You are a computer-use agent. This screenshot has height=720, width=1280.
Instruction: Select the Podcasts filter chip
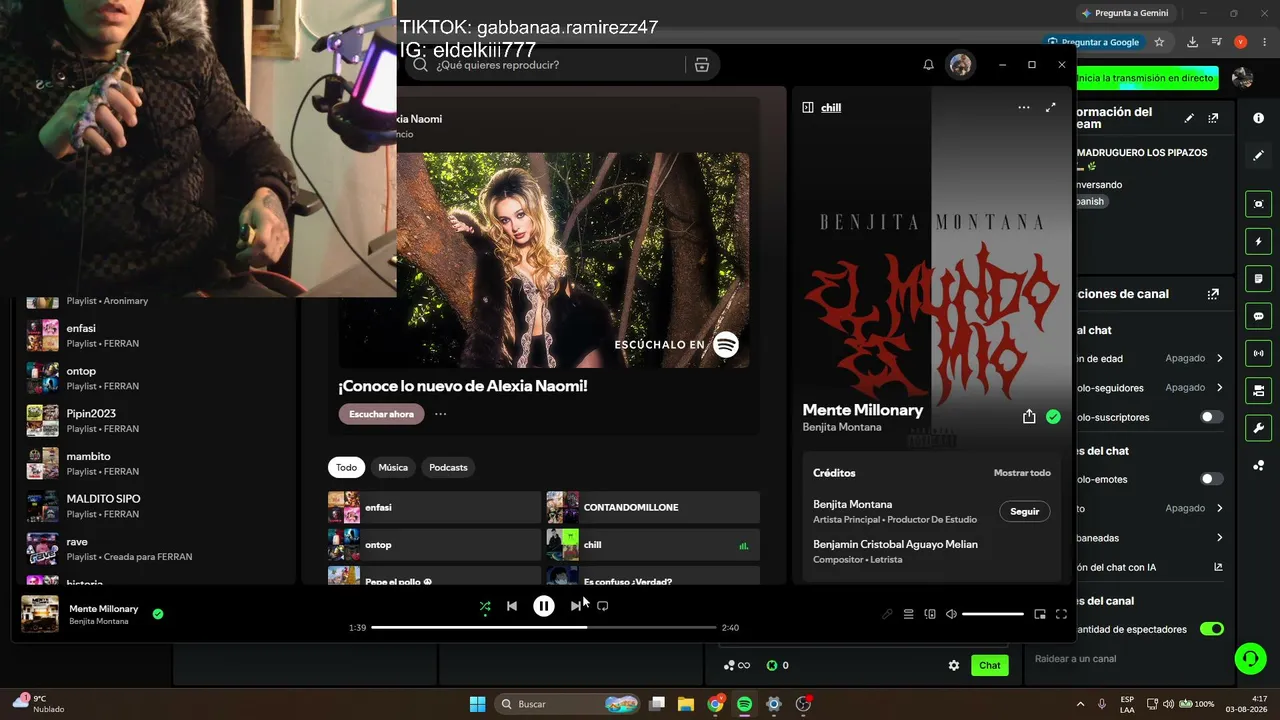(448, 467)
